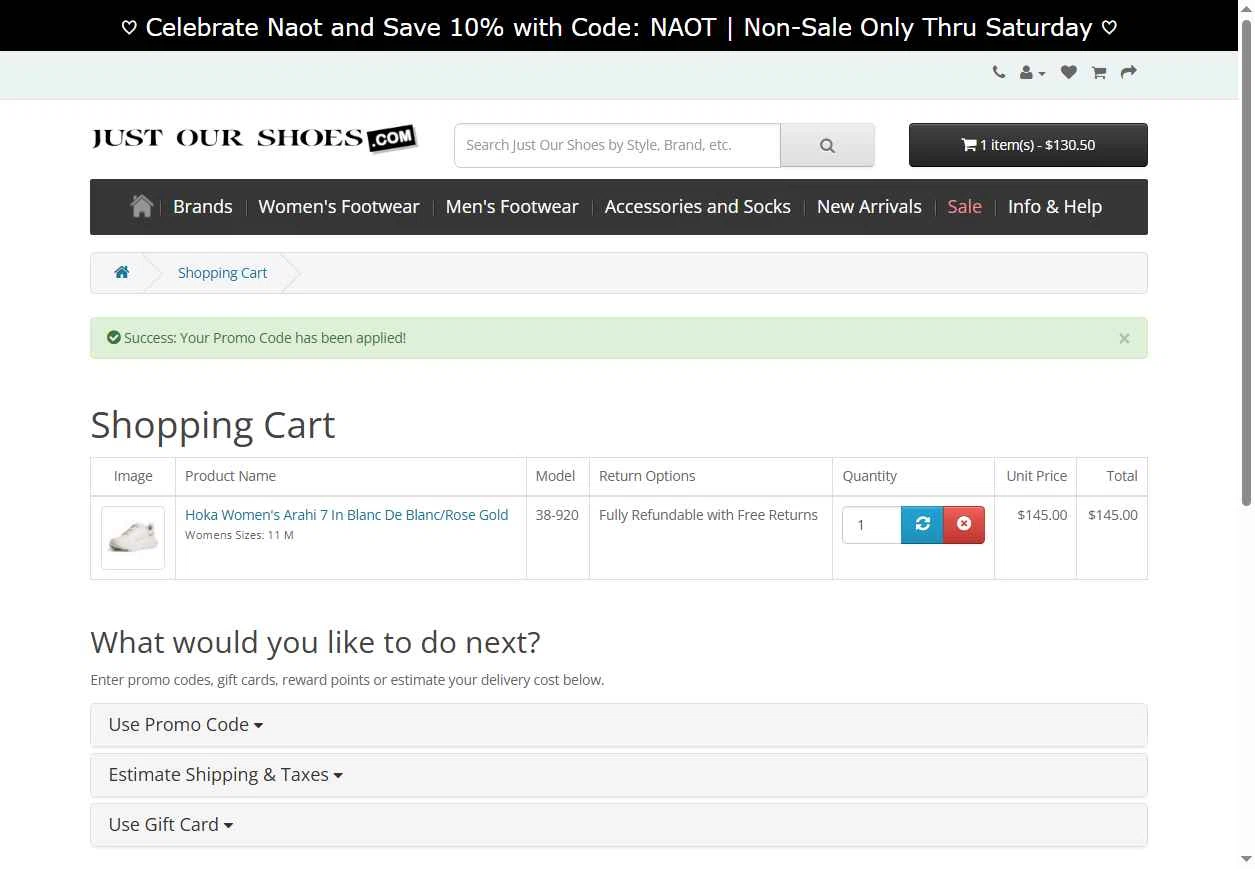The width and height of the screenshot is (1255, 869).
Task: Dismiss the promo code success alert
Action: tap(1124, 338)
